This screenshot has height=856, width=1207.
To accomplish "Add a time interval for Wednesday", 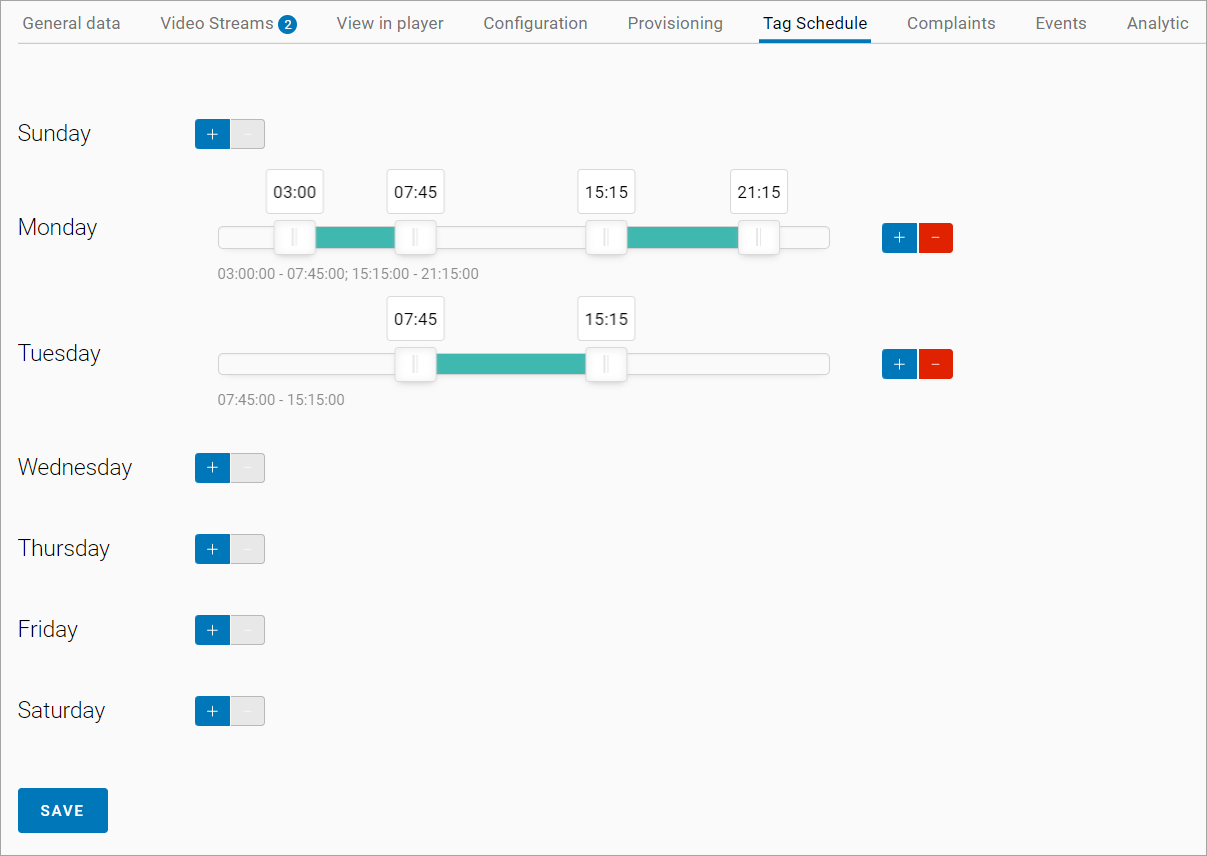I will coord(212,468).
